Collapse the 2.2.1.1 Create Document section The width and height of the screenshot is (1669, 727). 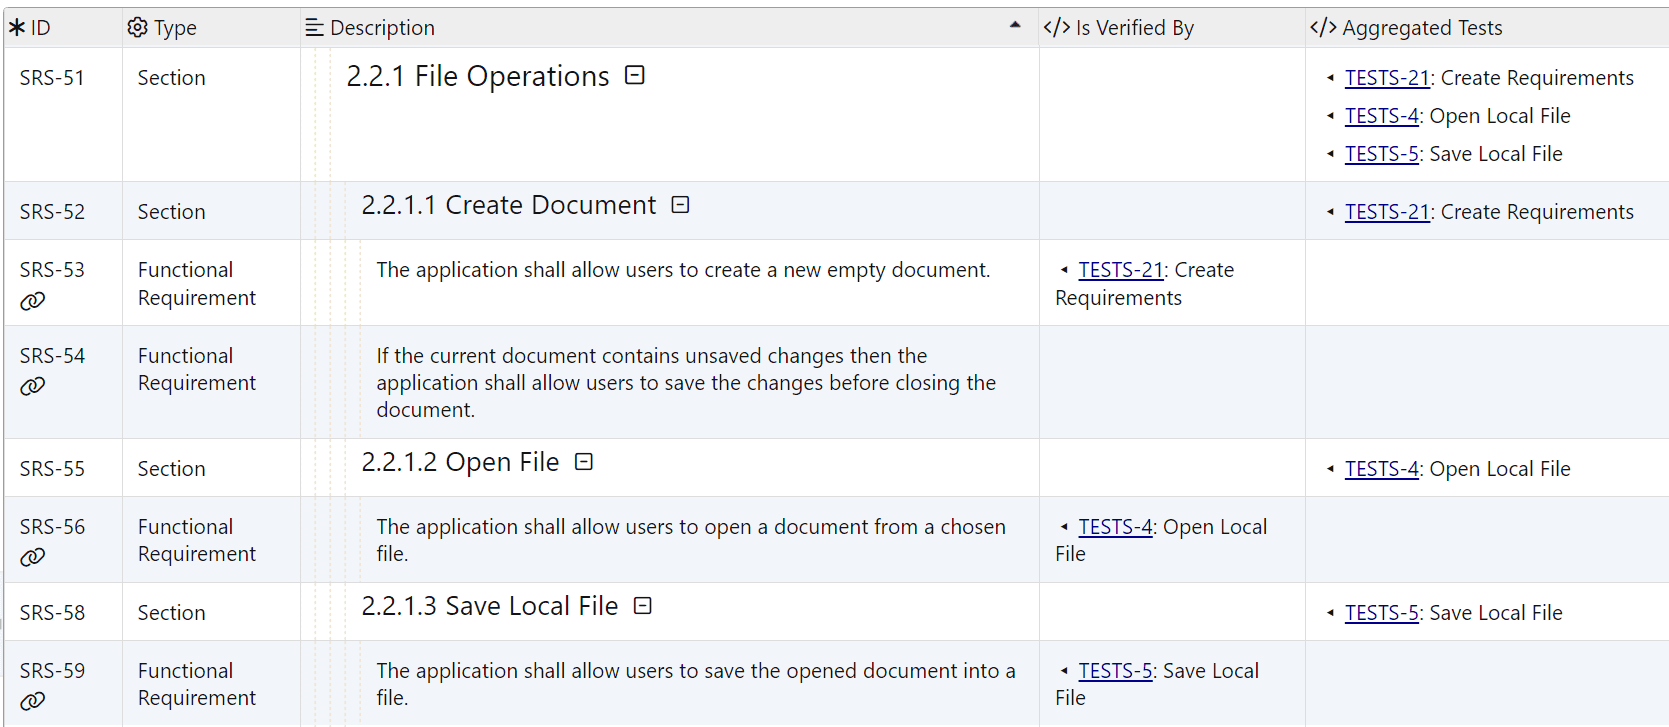(681, 205)
